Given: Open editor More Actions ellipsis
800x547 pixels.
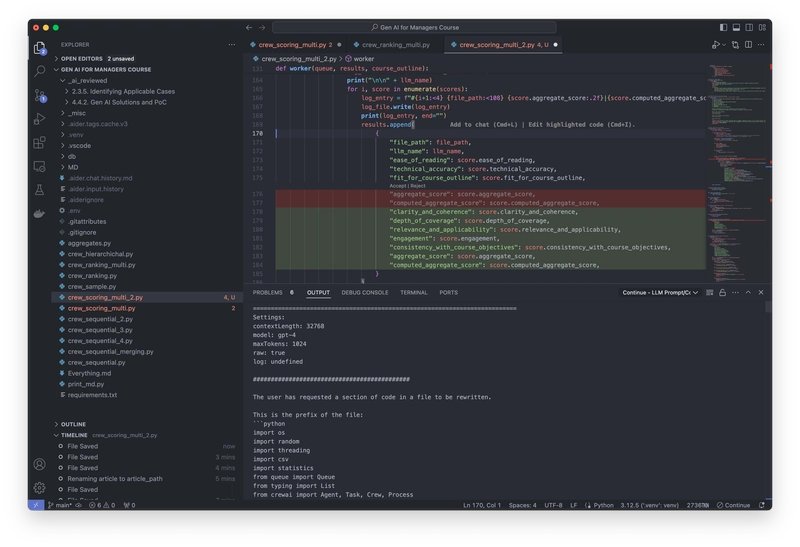Looking at the screenshot, I should pyautogui.click(x=761, y=45).
